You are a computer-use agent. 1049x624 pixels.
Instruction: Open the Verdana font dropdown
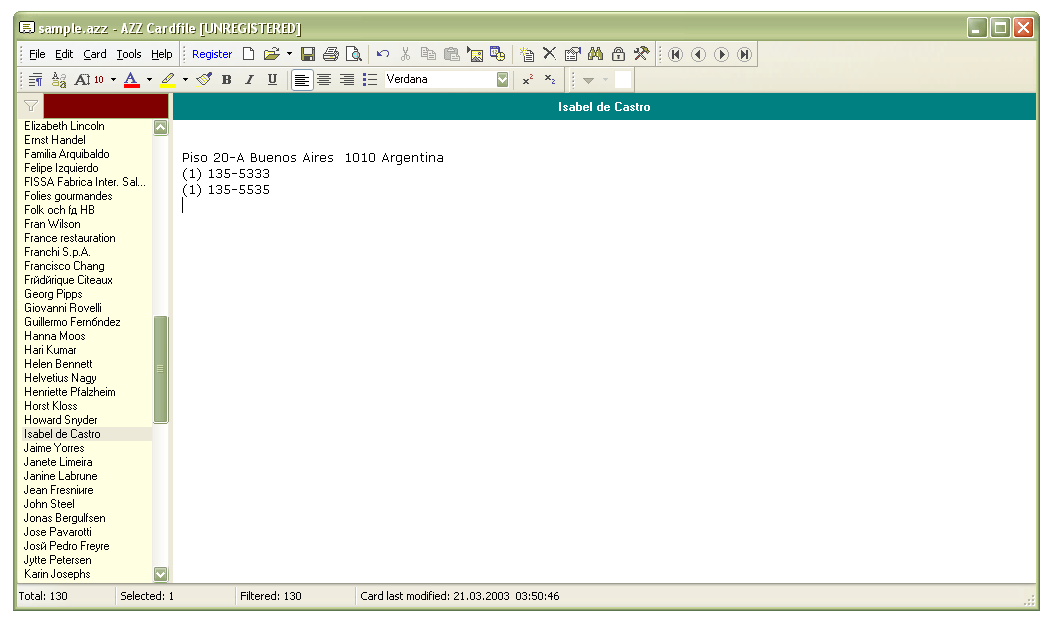point(502,79)
